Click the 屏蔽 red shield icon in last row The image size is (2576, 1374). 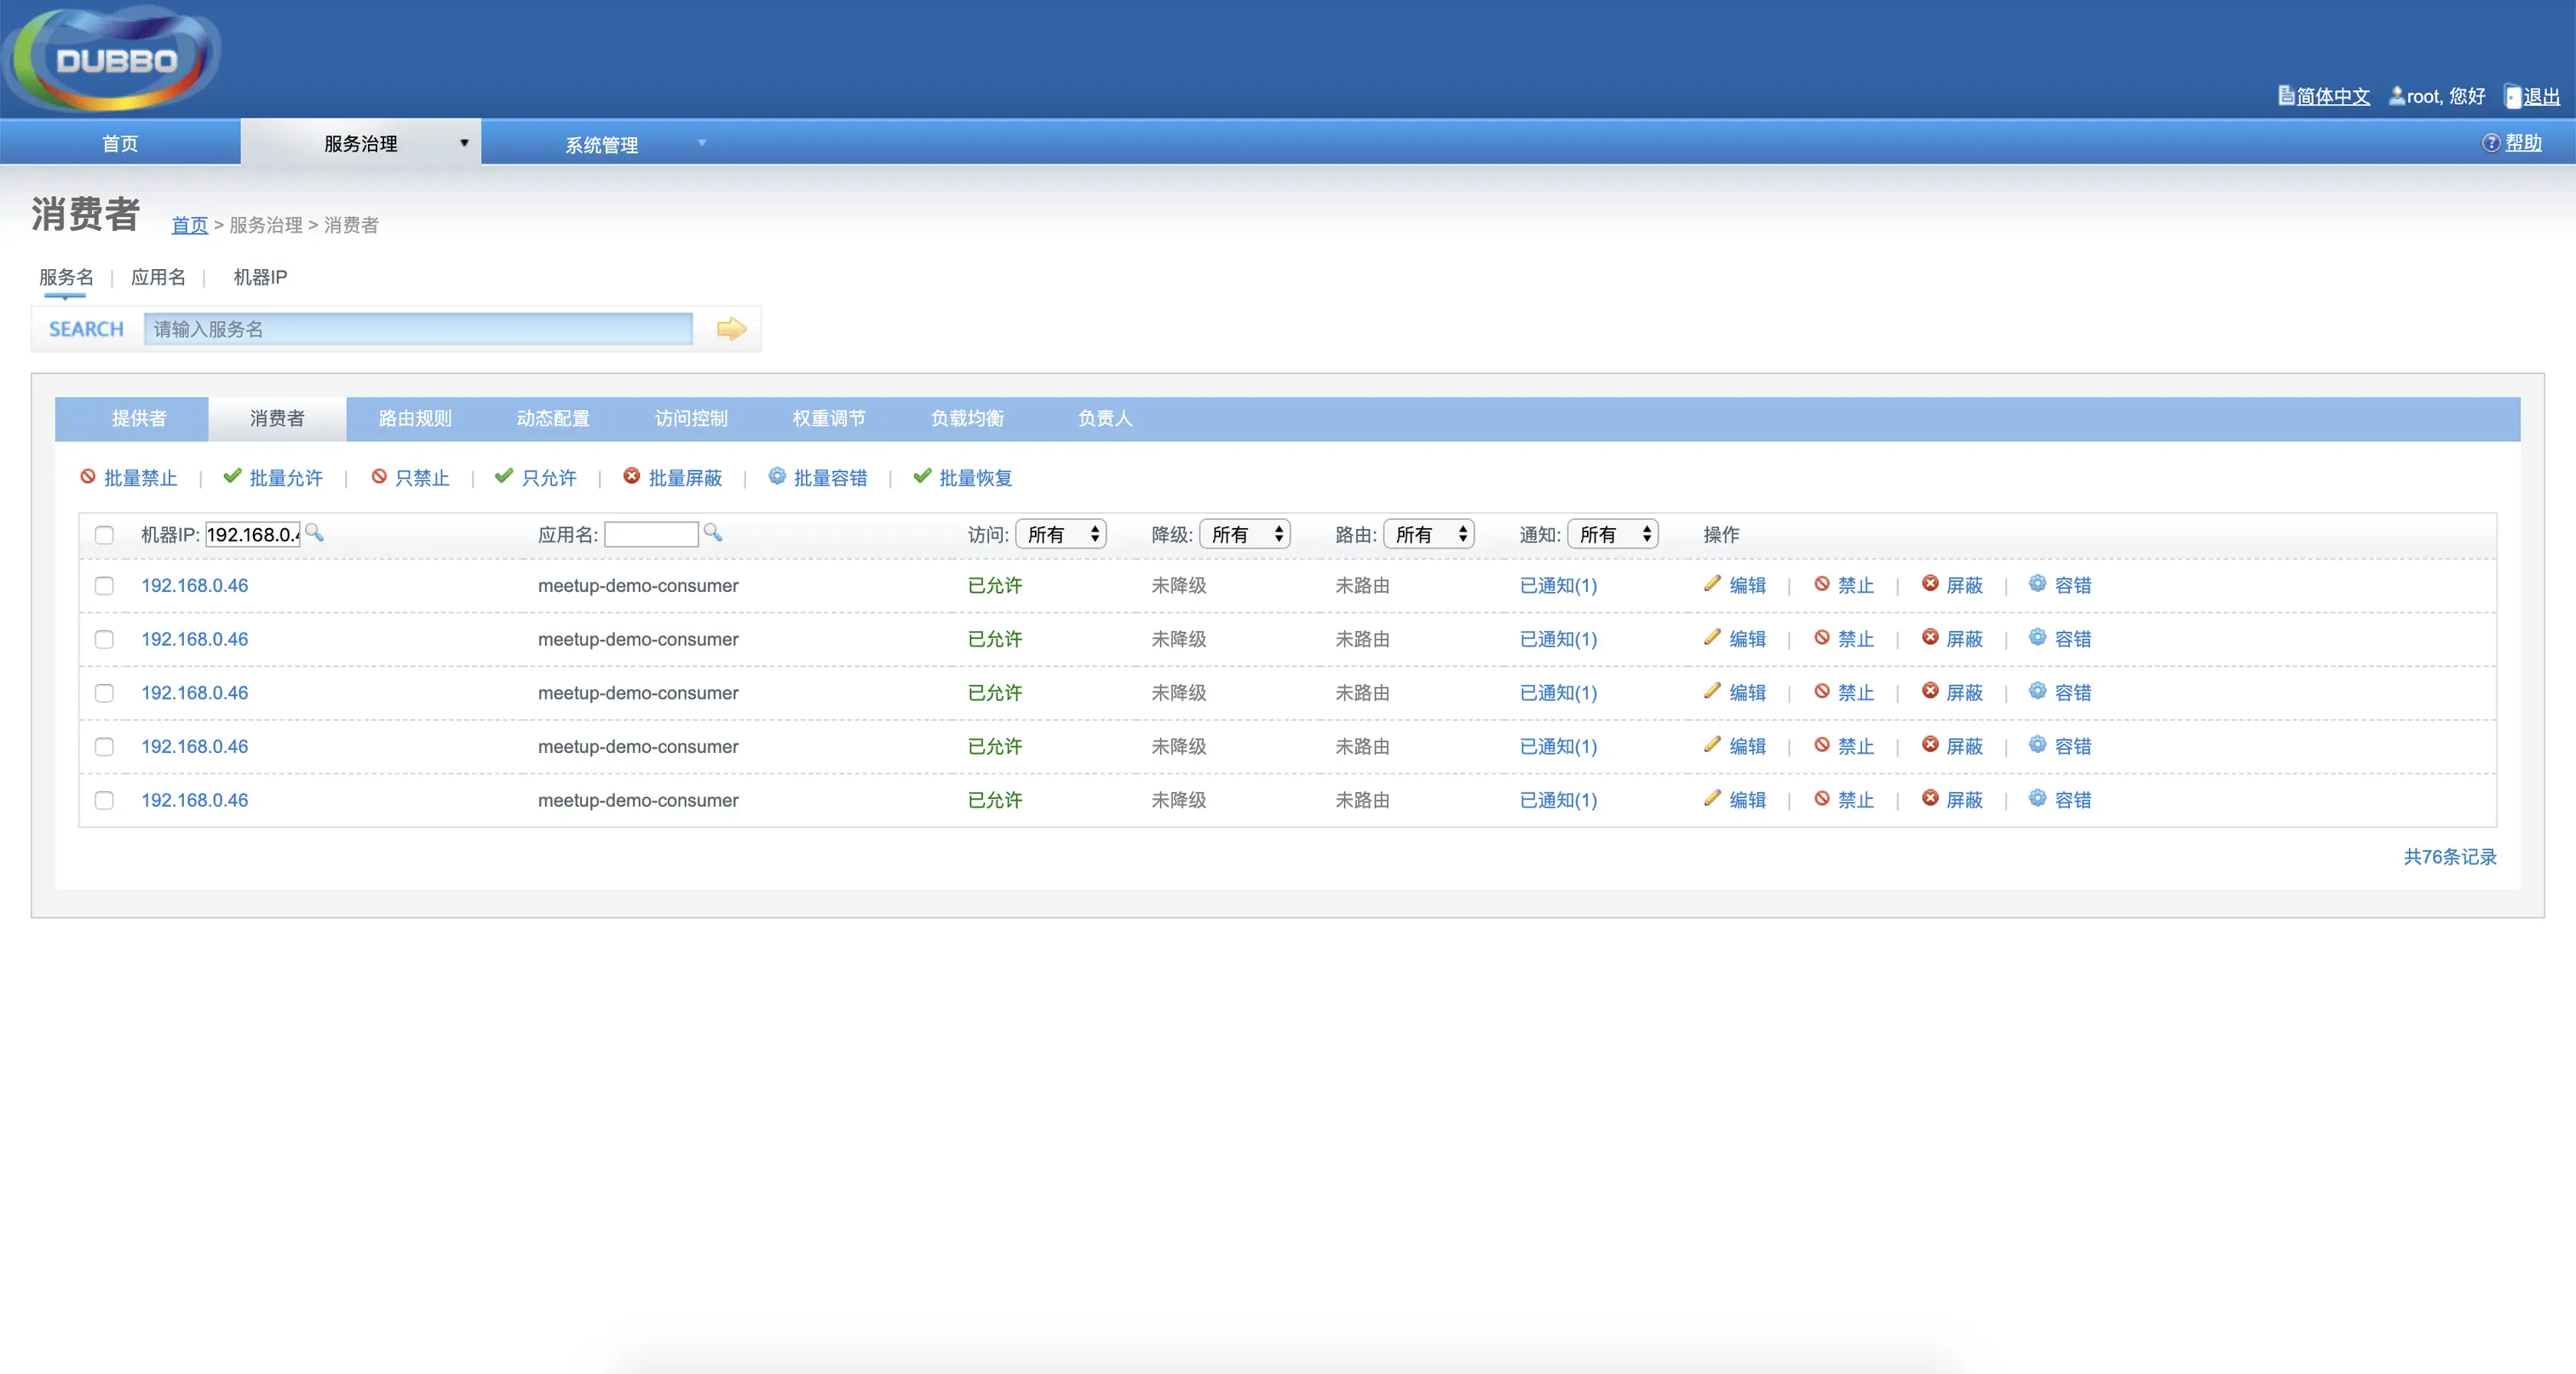click(1930, 799)
